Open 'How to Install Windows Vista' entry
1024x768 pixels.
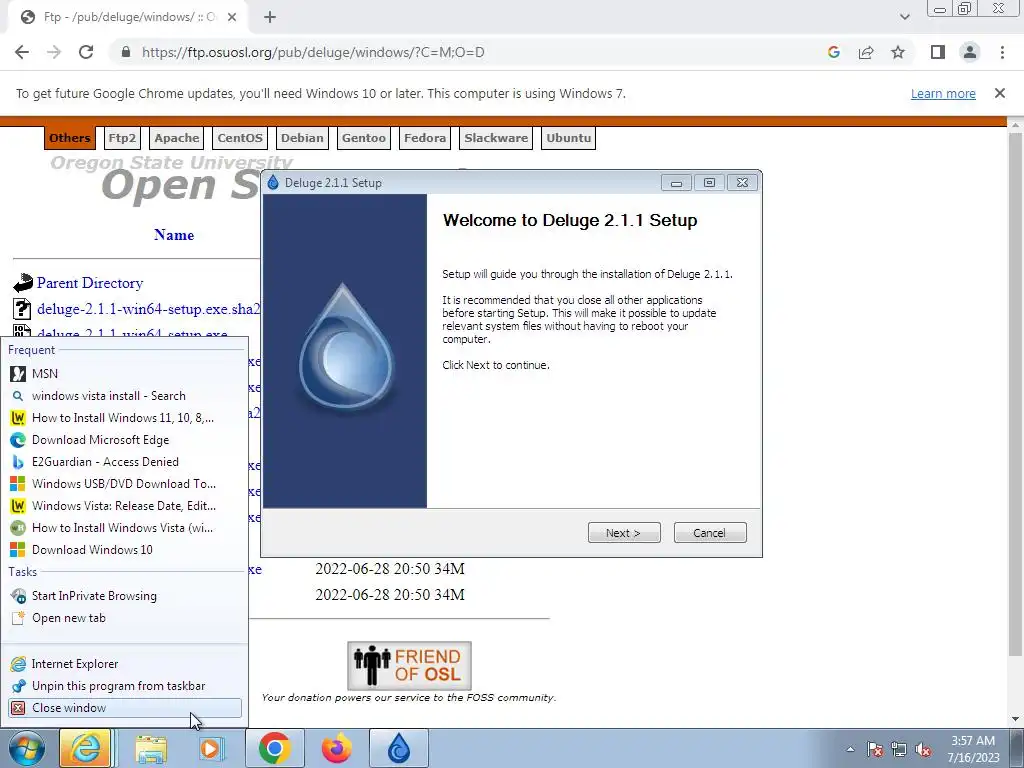point(125,528)
